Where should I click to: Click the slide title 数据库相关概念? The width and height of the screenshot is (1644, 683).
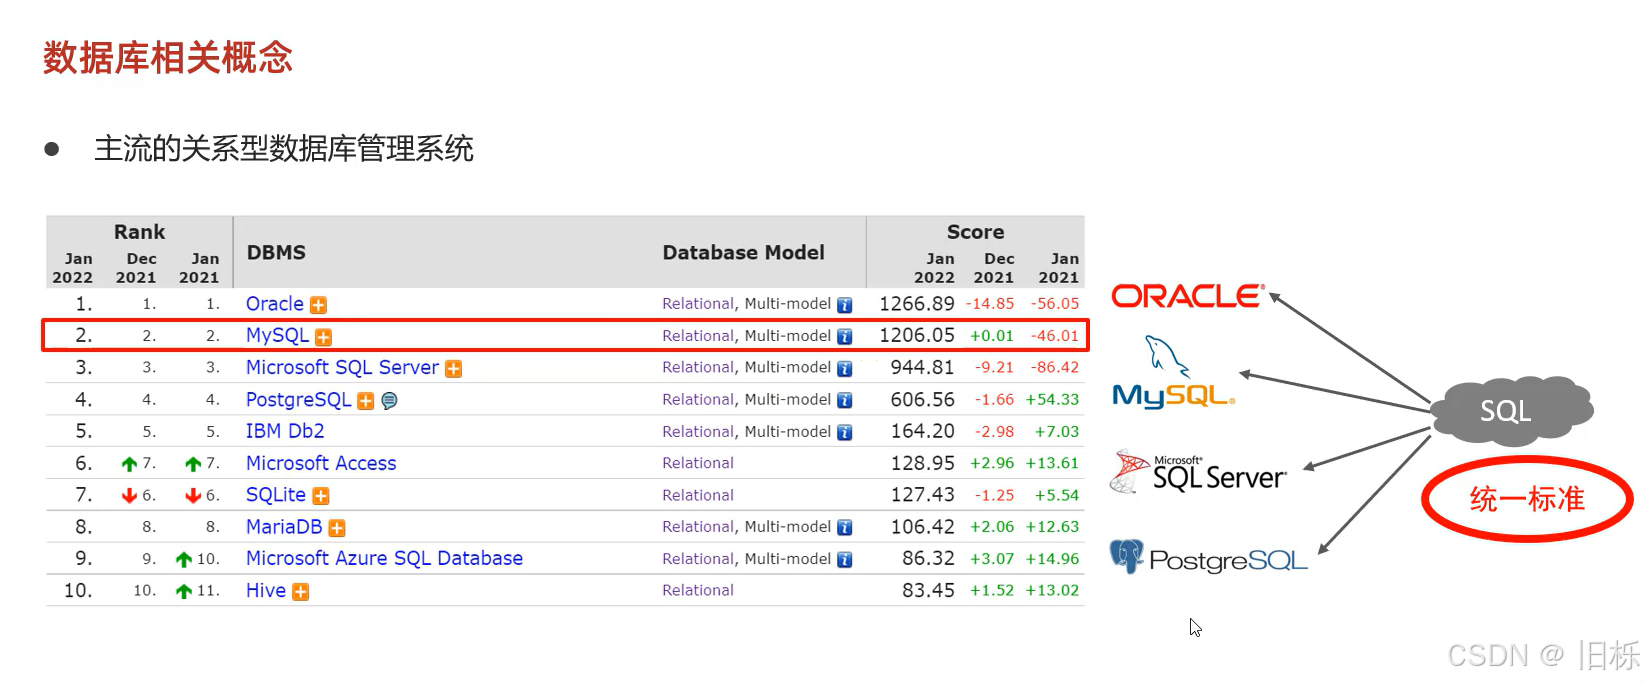click(x=168, y=58)
